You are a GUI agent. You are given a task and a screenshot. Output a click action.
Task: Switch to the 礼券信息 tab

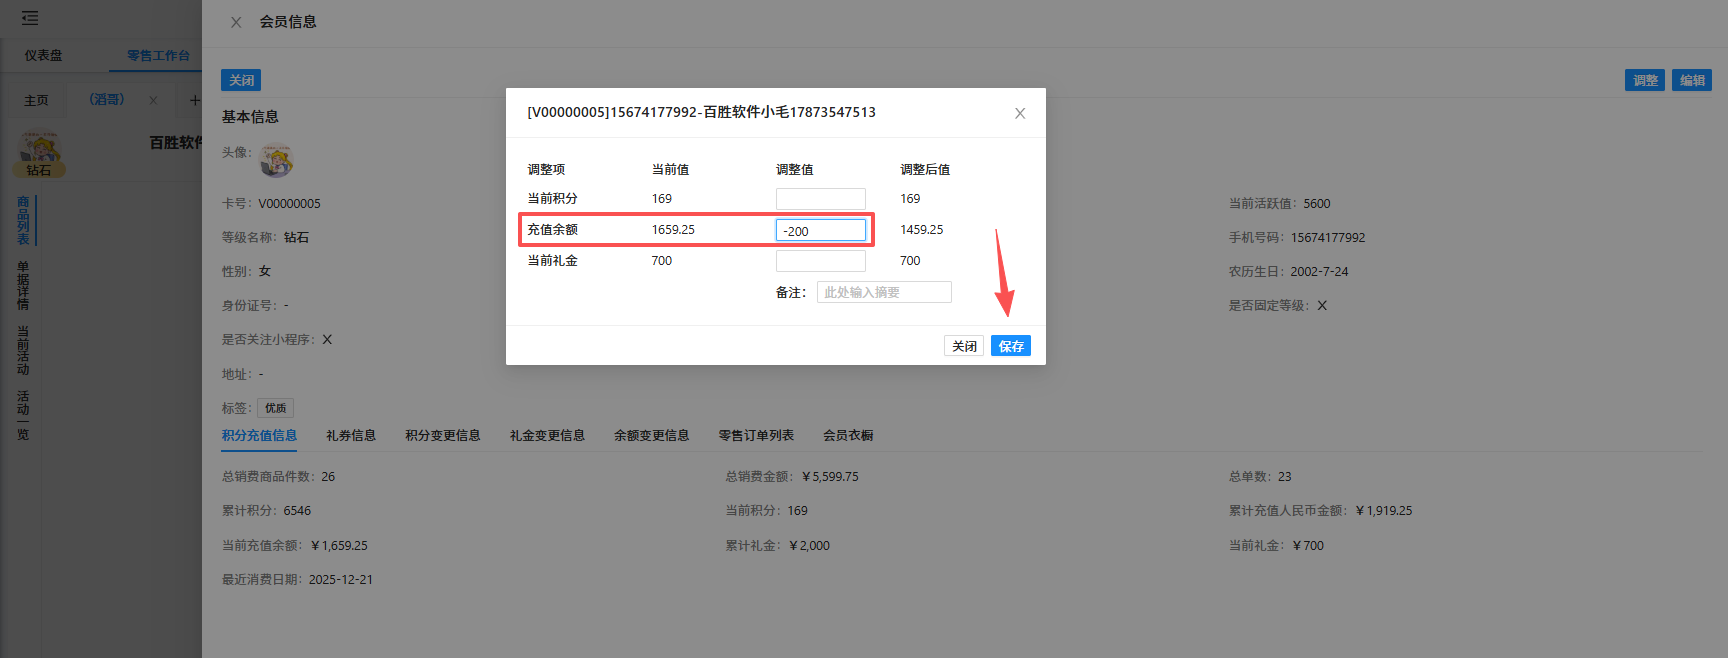click(351, 436)
